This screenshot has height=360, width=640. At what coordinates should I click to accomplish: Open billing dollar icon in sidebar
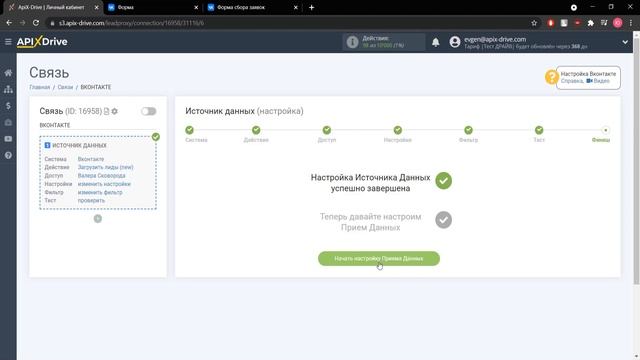pyautogui.click(x=8, y=106)
